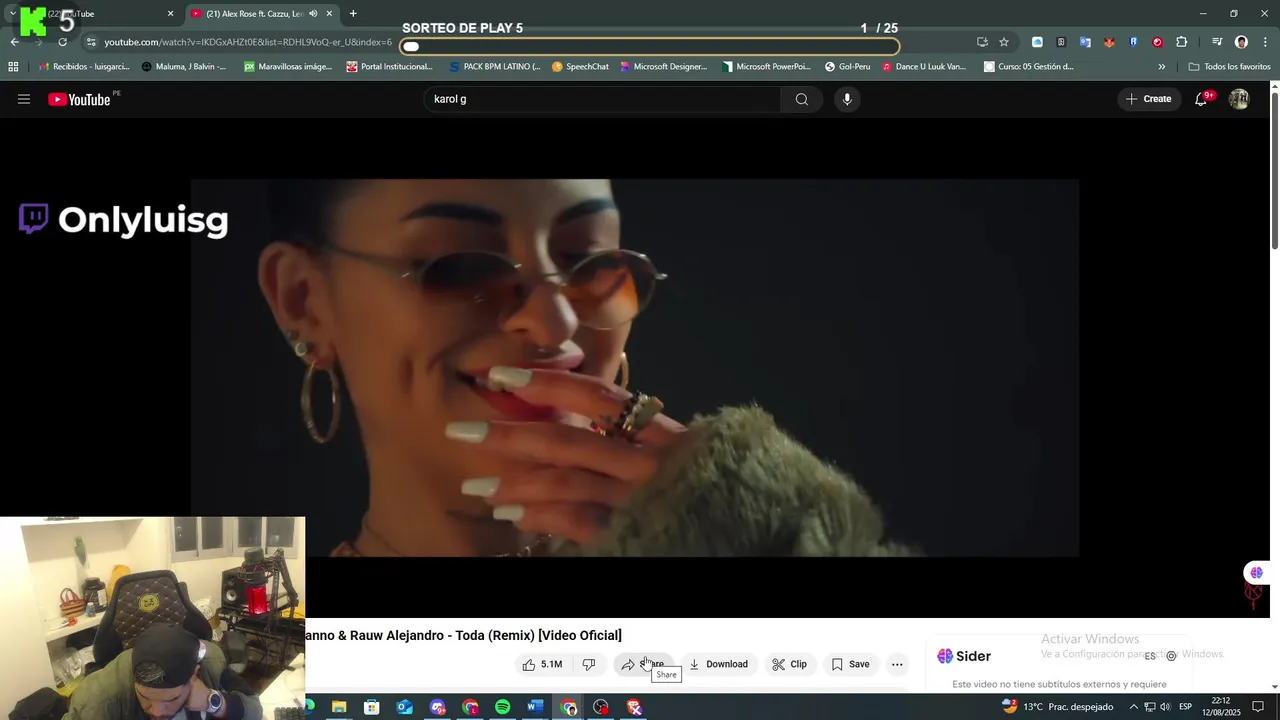The width and height of the screenshot is (1280, 720).
Task: Open more actions ellipsis under video
Action: (897, 664)
